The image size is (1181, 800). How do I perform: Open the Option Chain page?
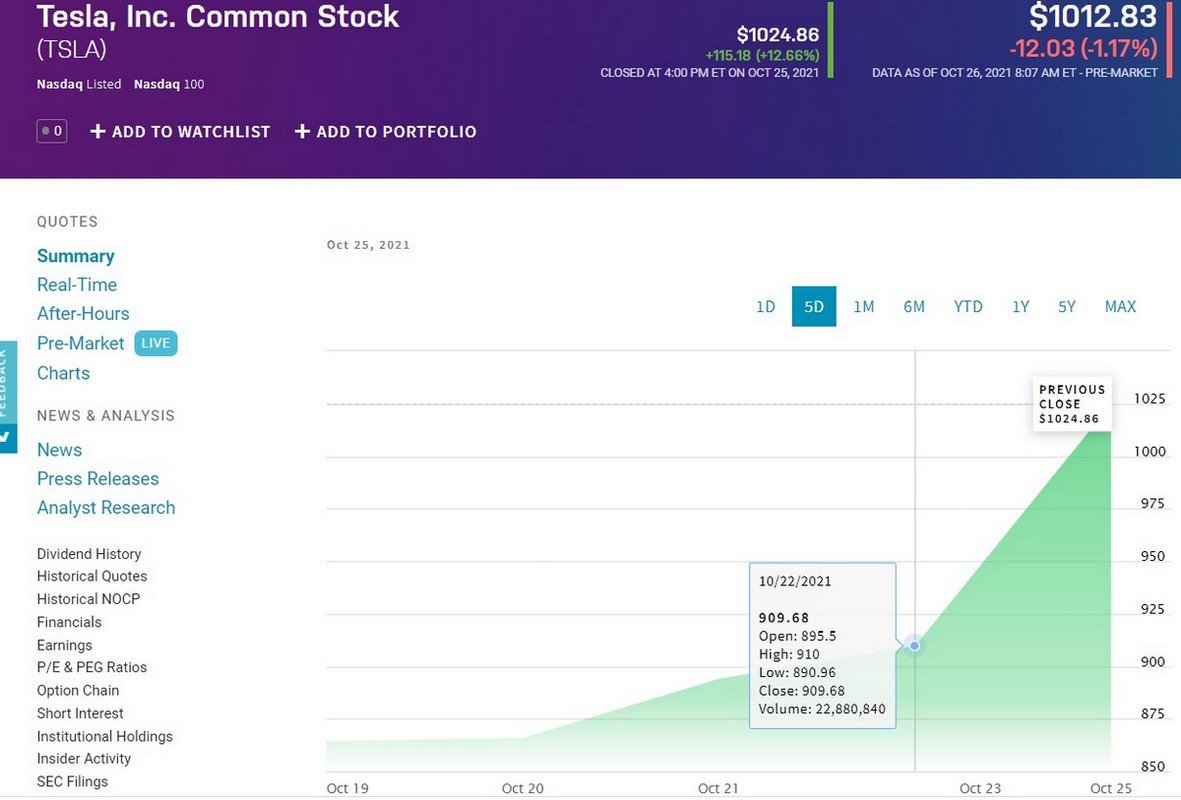(78, 691)
